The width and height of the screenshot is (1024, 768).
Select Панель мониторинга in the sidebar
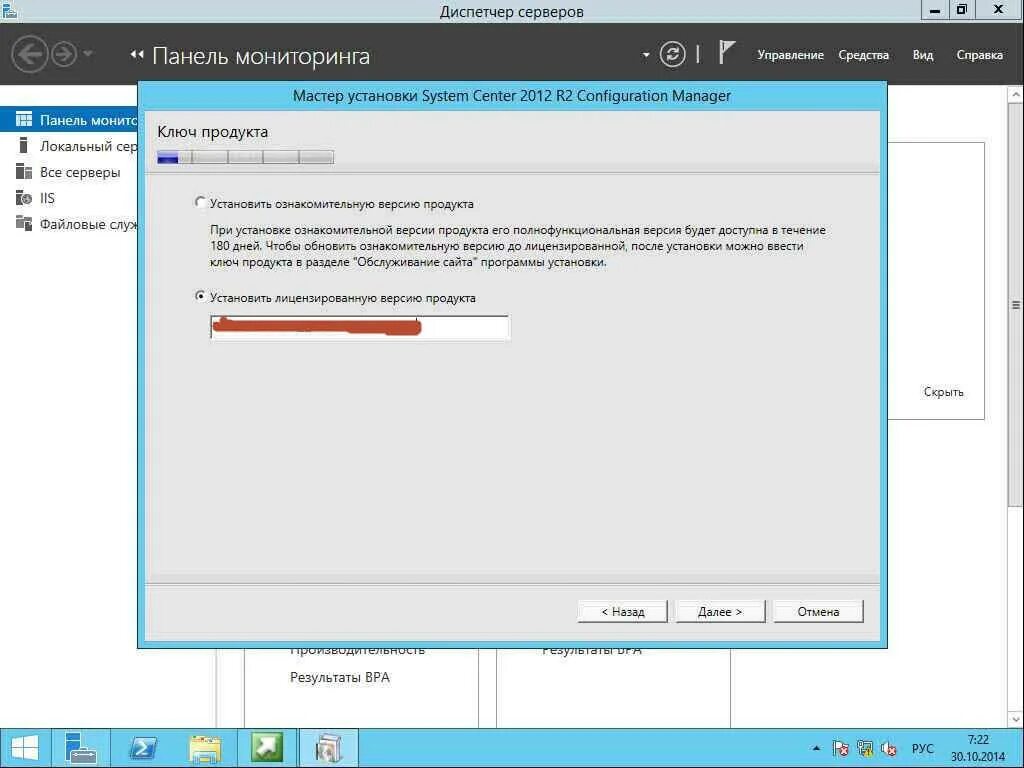[69, 120]
